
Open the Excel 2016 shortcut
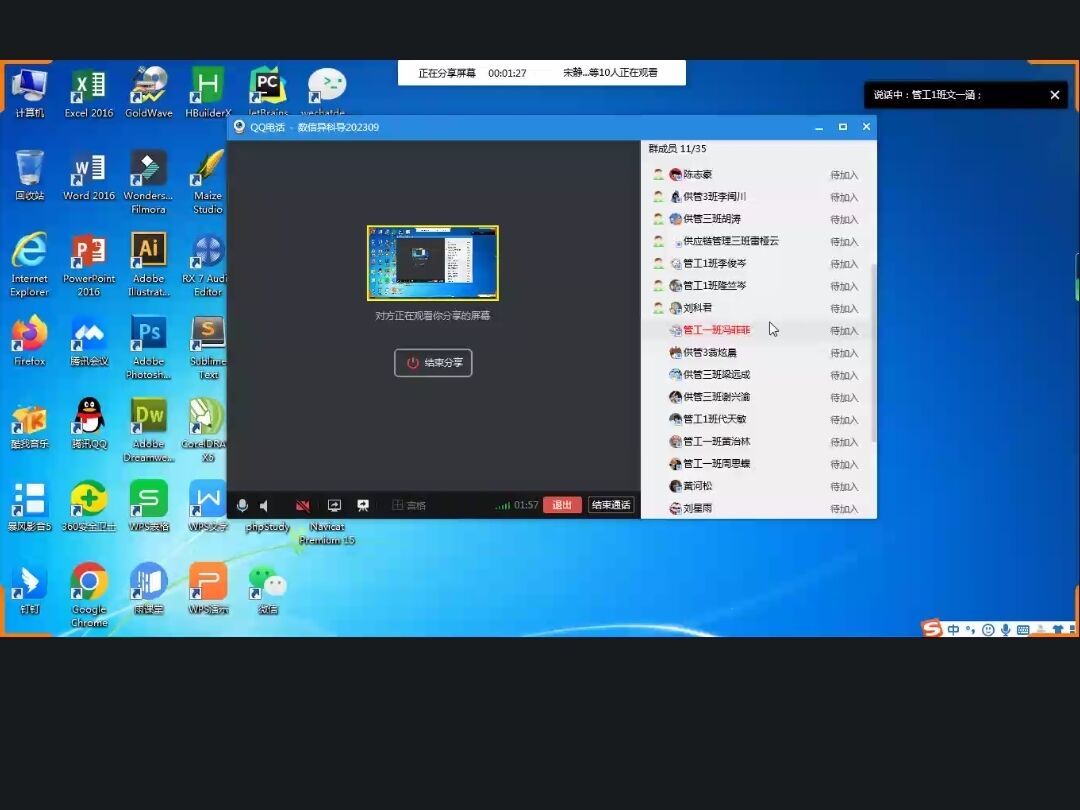point(89,87)
